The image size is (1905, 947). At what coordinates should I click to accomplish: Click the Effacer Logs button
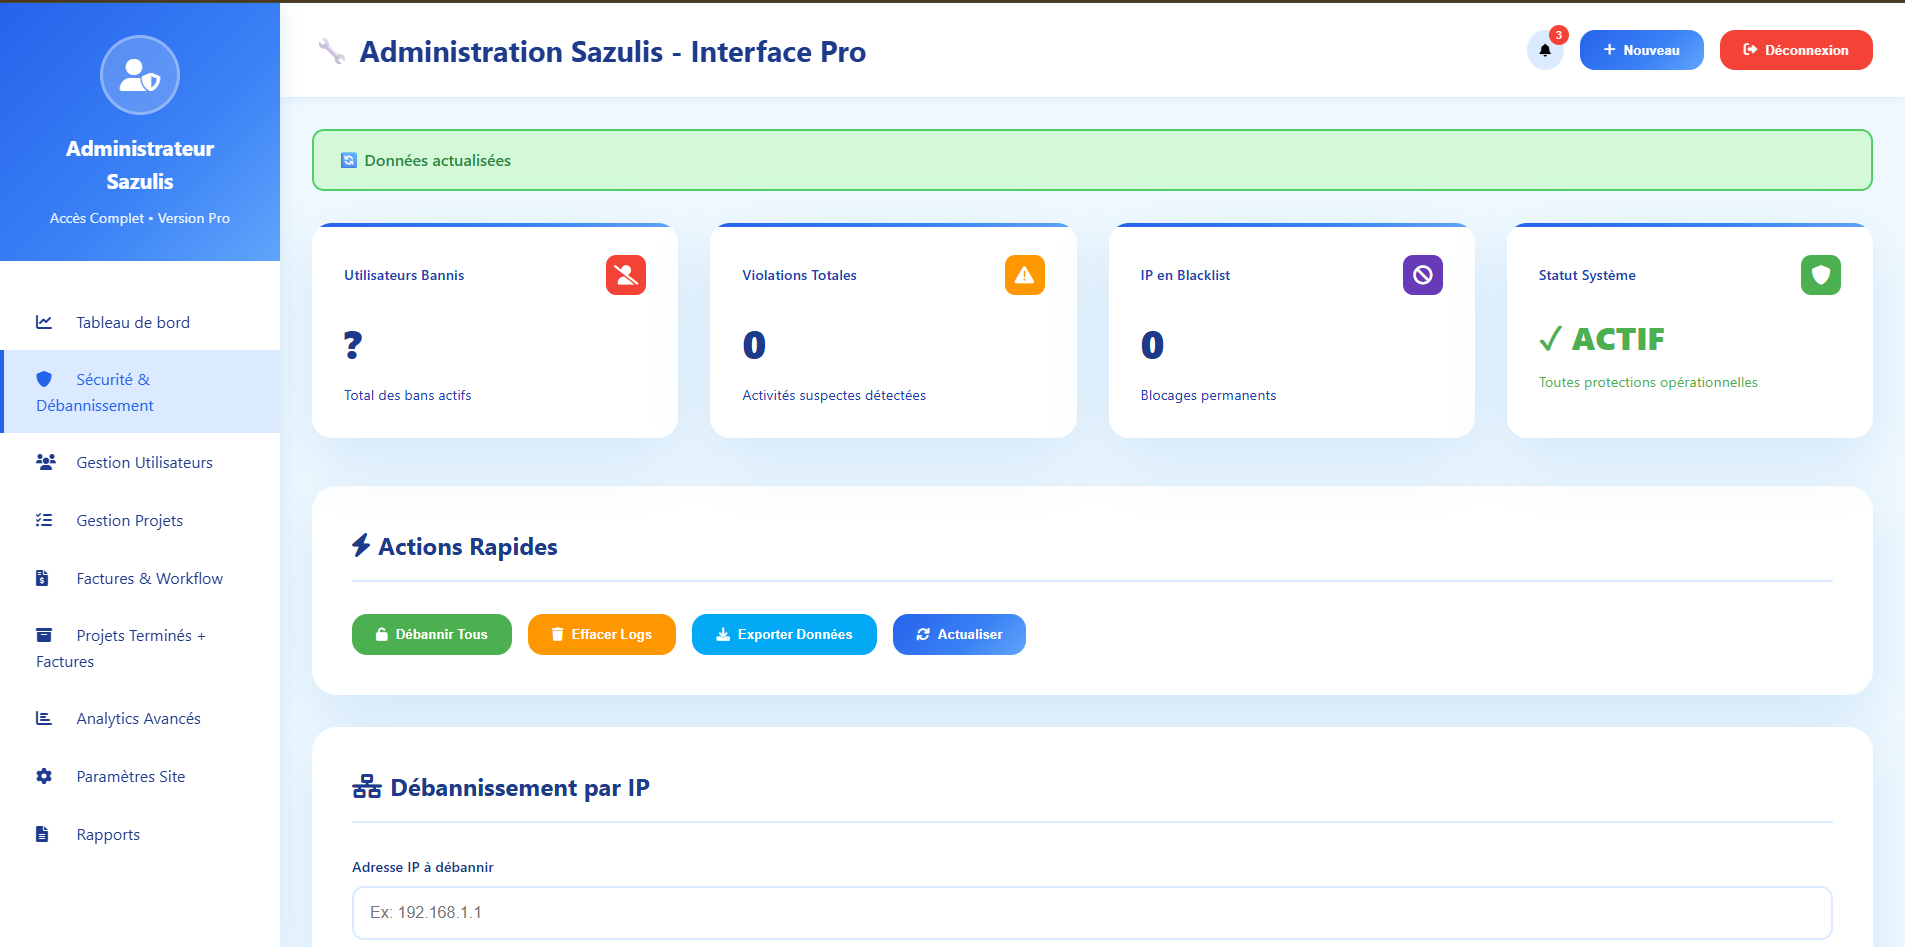pos(601,634)
